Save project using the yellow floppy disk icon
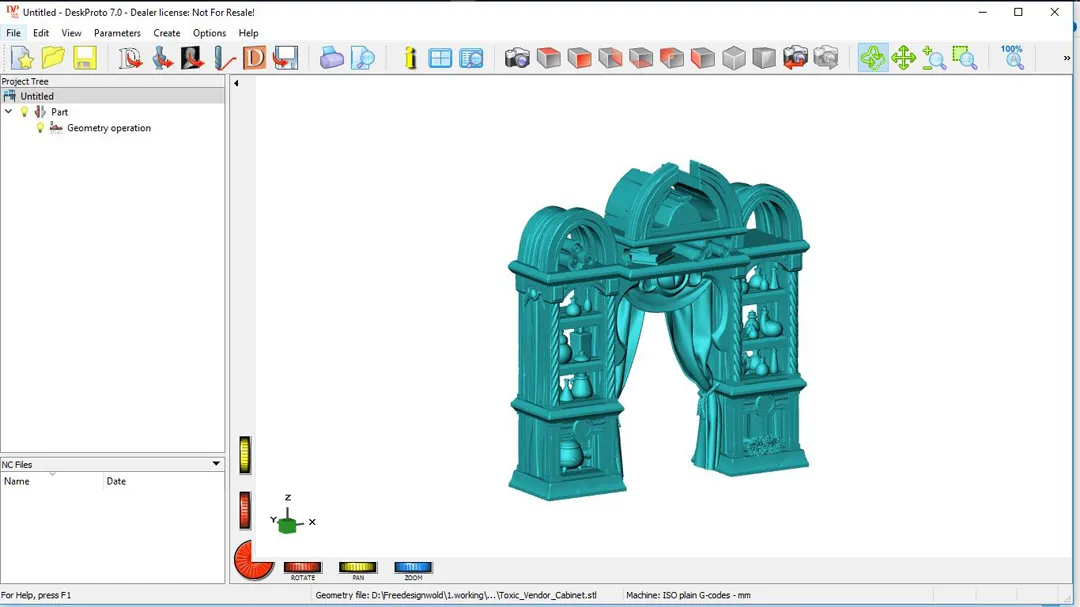This screenshot has width=1080, height=607. (84, 58)
